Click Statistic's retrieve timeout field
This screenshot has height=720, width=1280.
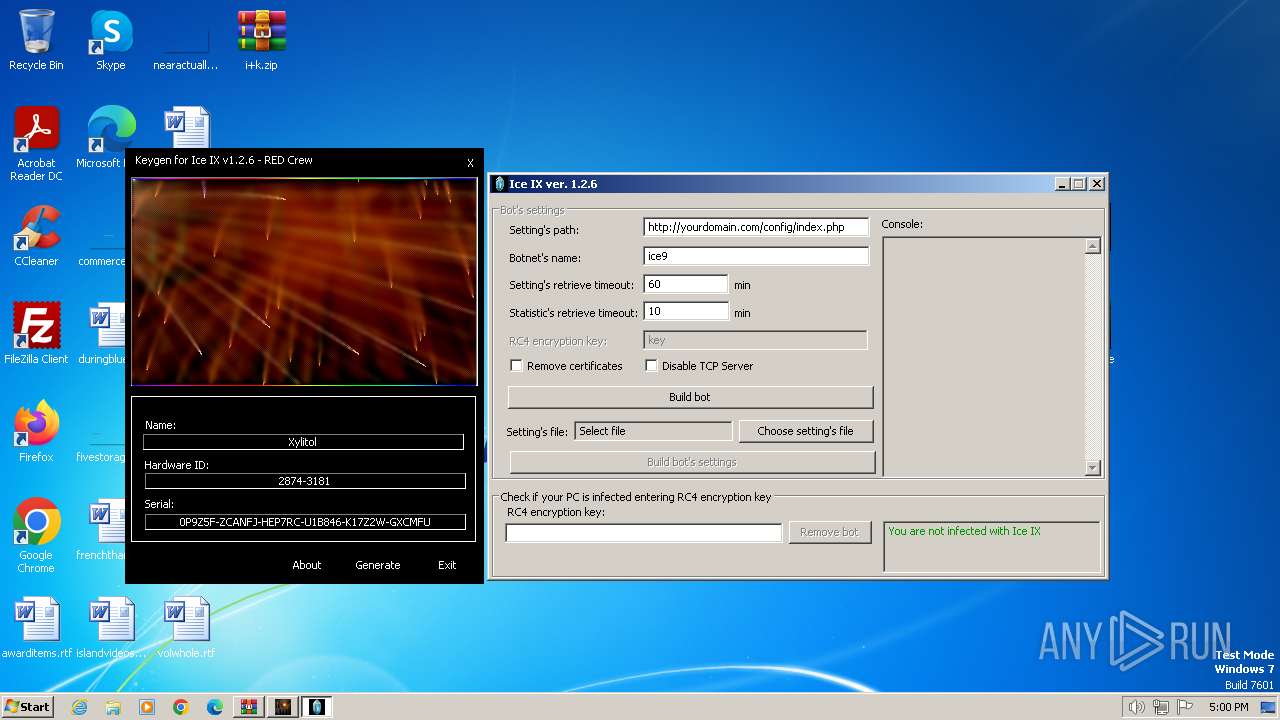[x=686, y=312]
